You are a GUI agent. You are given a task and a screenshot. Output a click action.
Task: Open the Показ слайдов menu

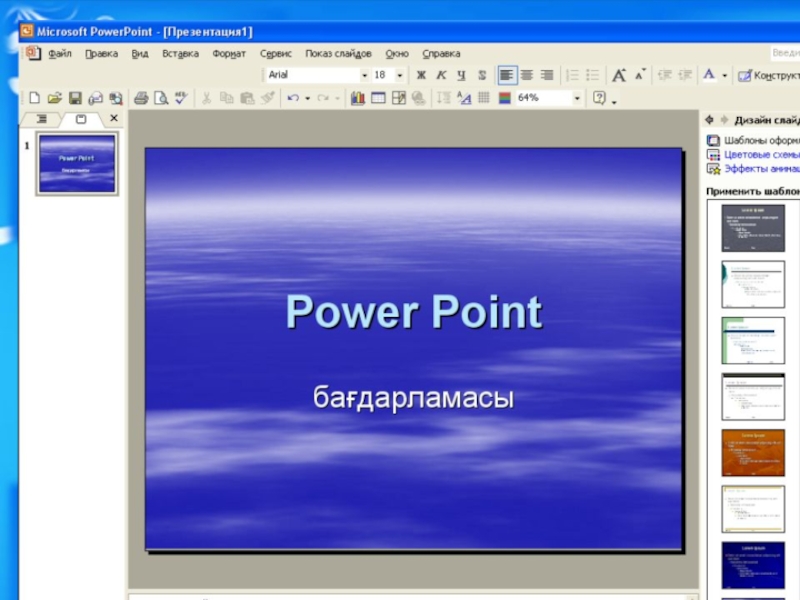tap(338, 54)
